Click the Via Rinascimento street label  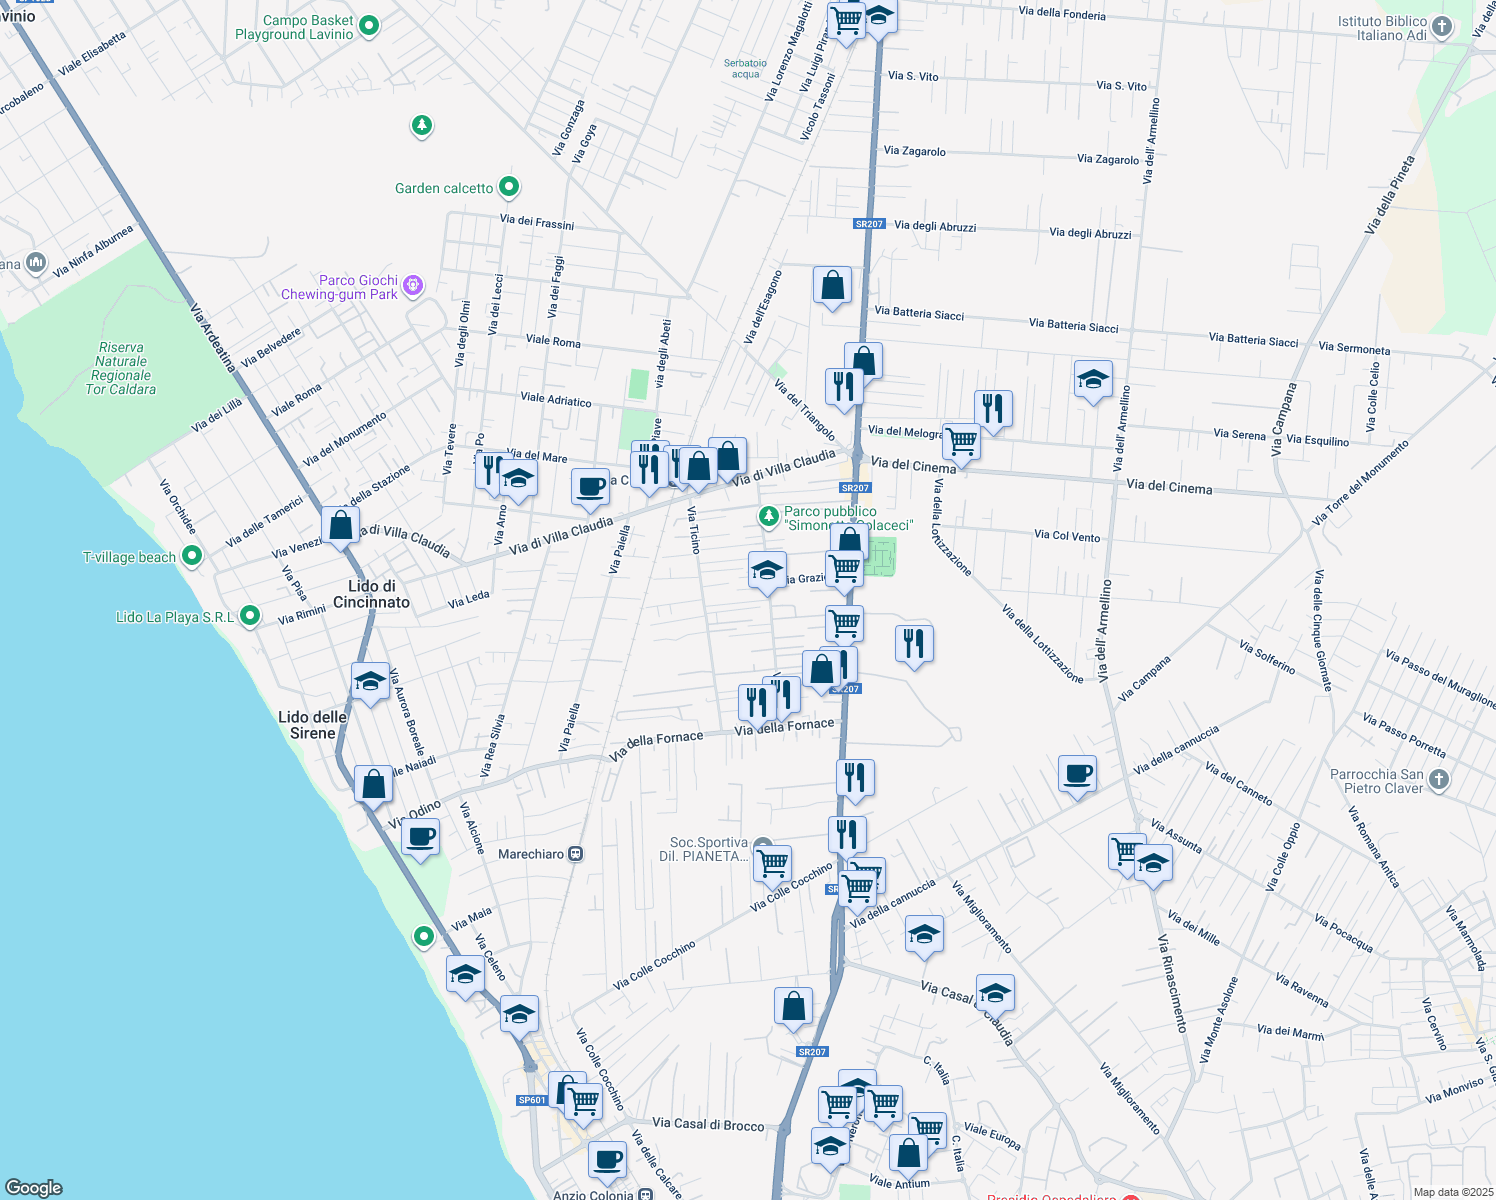(x=1172, y=983)
